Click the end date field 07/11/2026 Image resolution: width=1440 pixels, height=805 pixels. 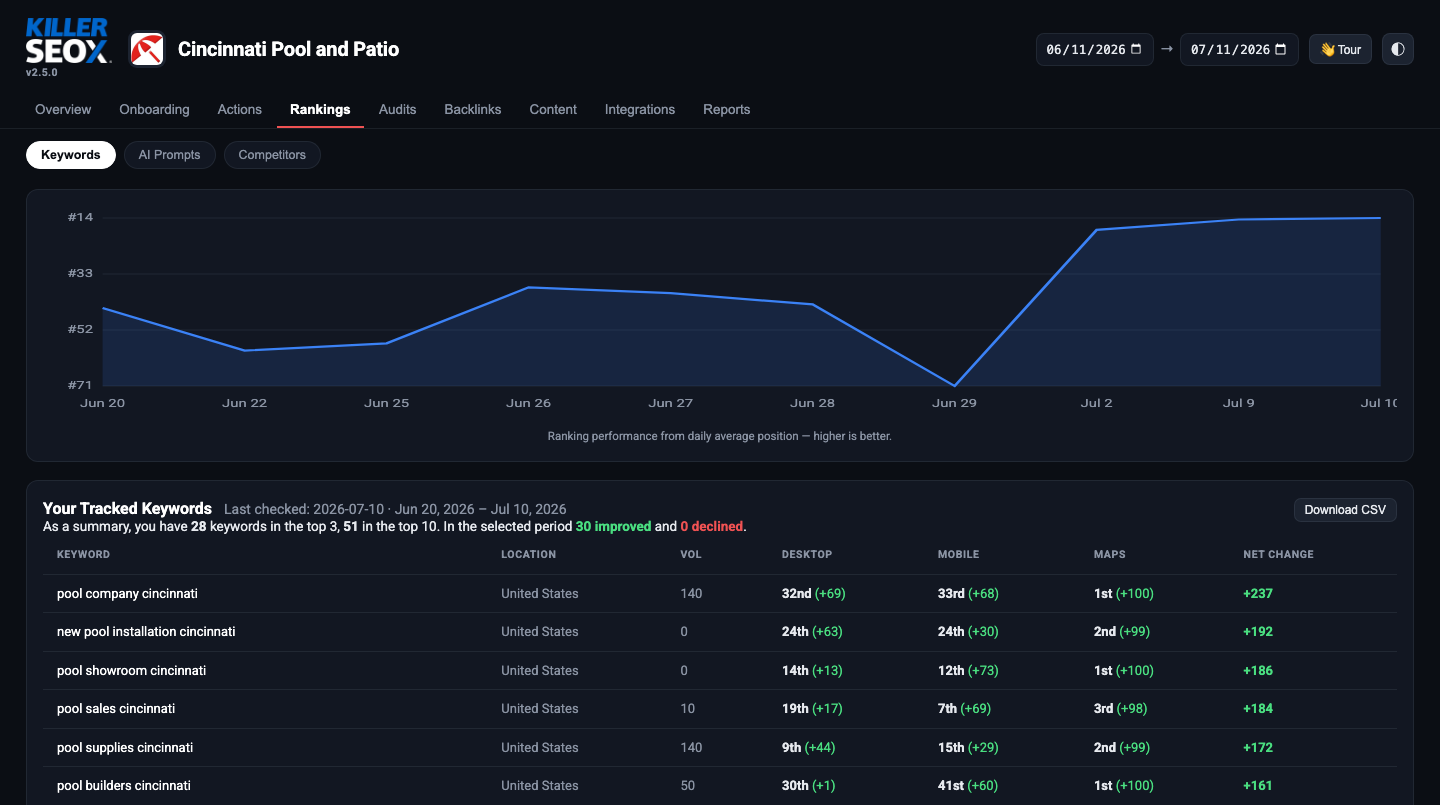coord(1239,49)
